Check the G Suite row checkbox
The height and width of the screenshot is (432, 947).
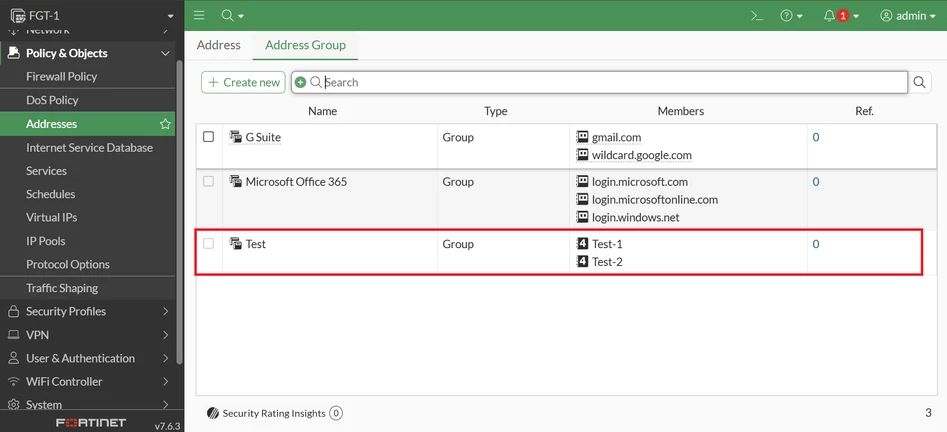click(208, 137)
